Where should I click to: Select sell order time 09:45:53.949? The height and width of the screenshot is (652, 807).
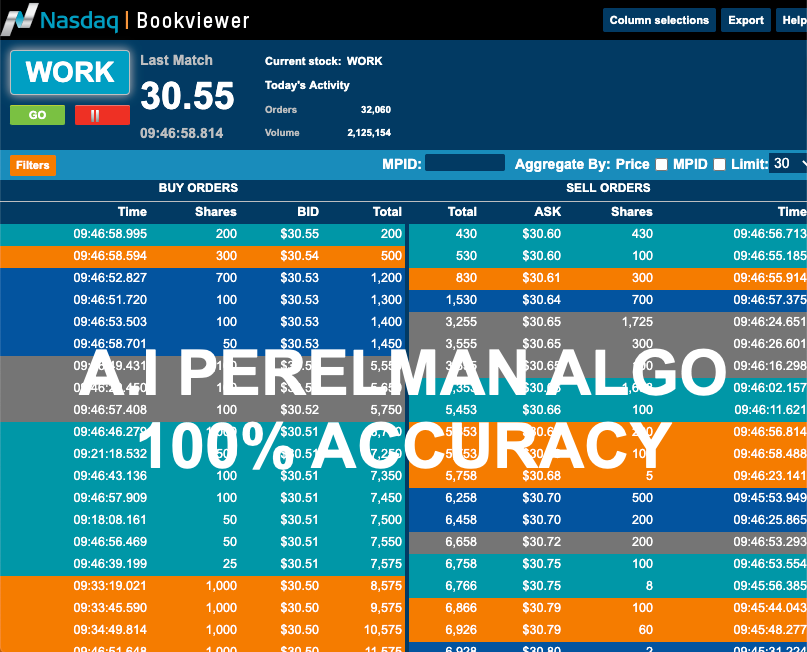click(x=770, y=498)
